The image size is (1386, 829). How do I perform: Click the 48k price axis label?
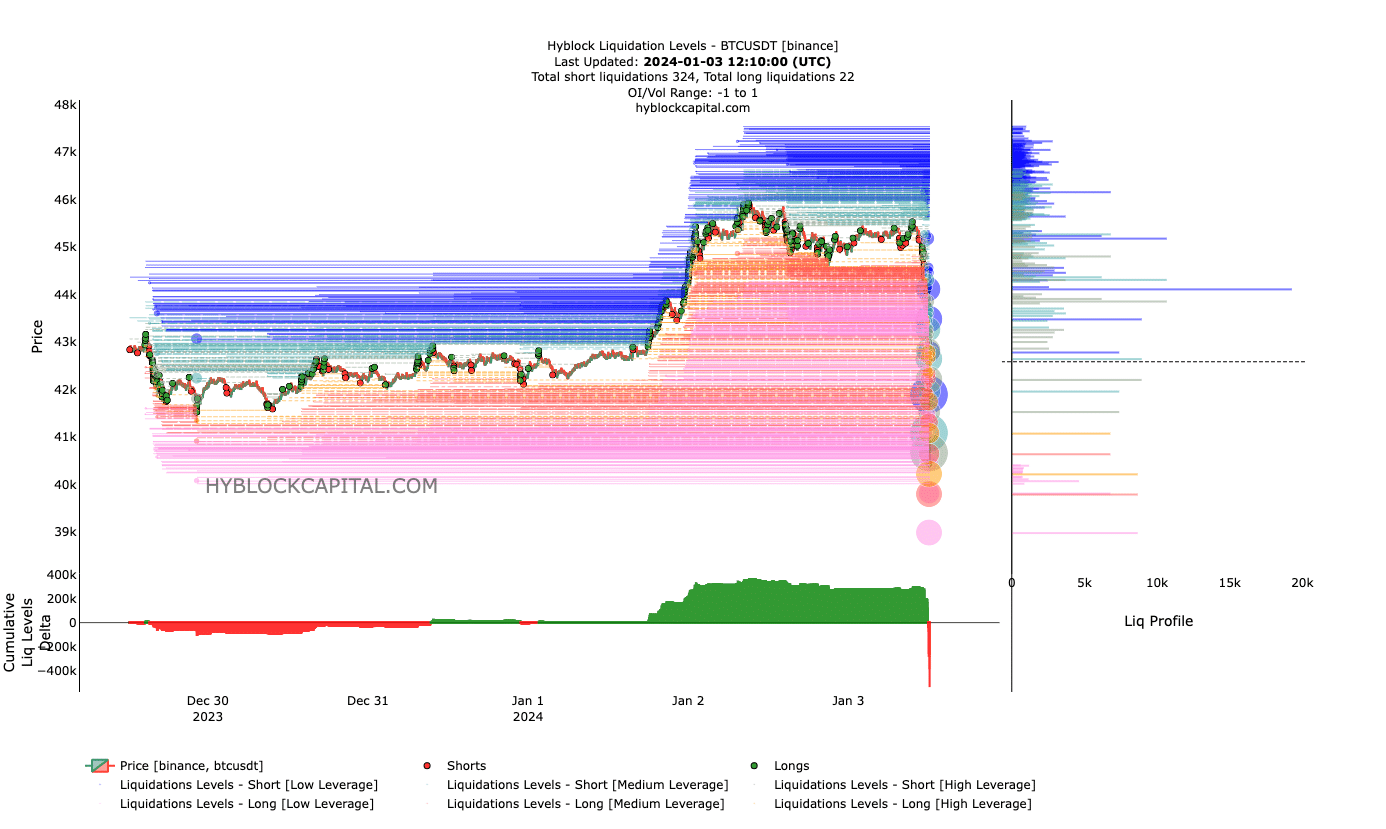tap(66, 105)
